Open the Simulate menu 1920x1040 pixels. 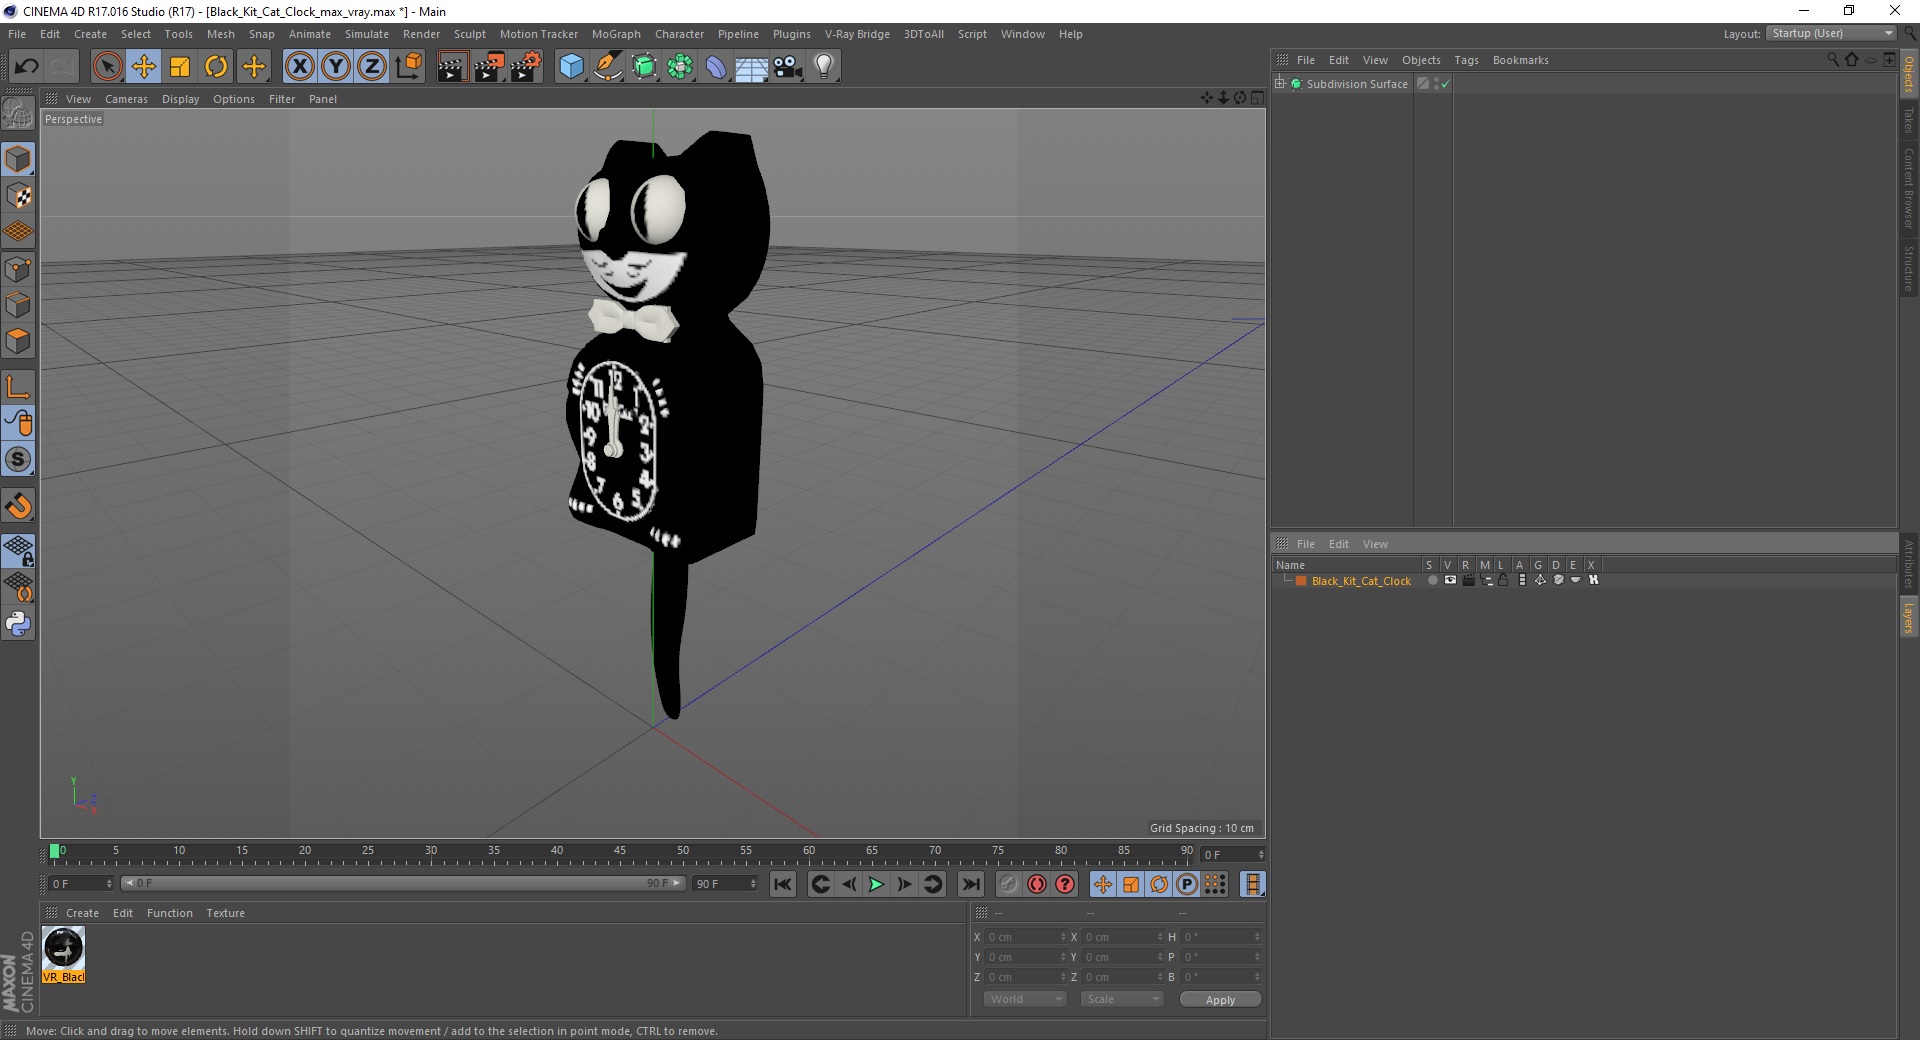pyautogui.click(x=367, y=34)
